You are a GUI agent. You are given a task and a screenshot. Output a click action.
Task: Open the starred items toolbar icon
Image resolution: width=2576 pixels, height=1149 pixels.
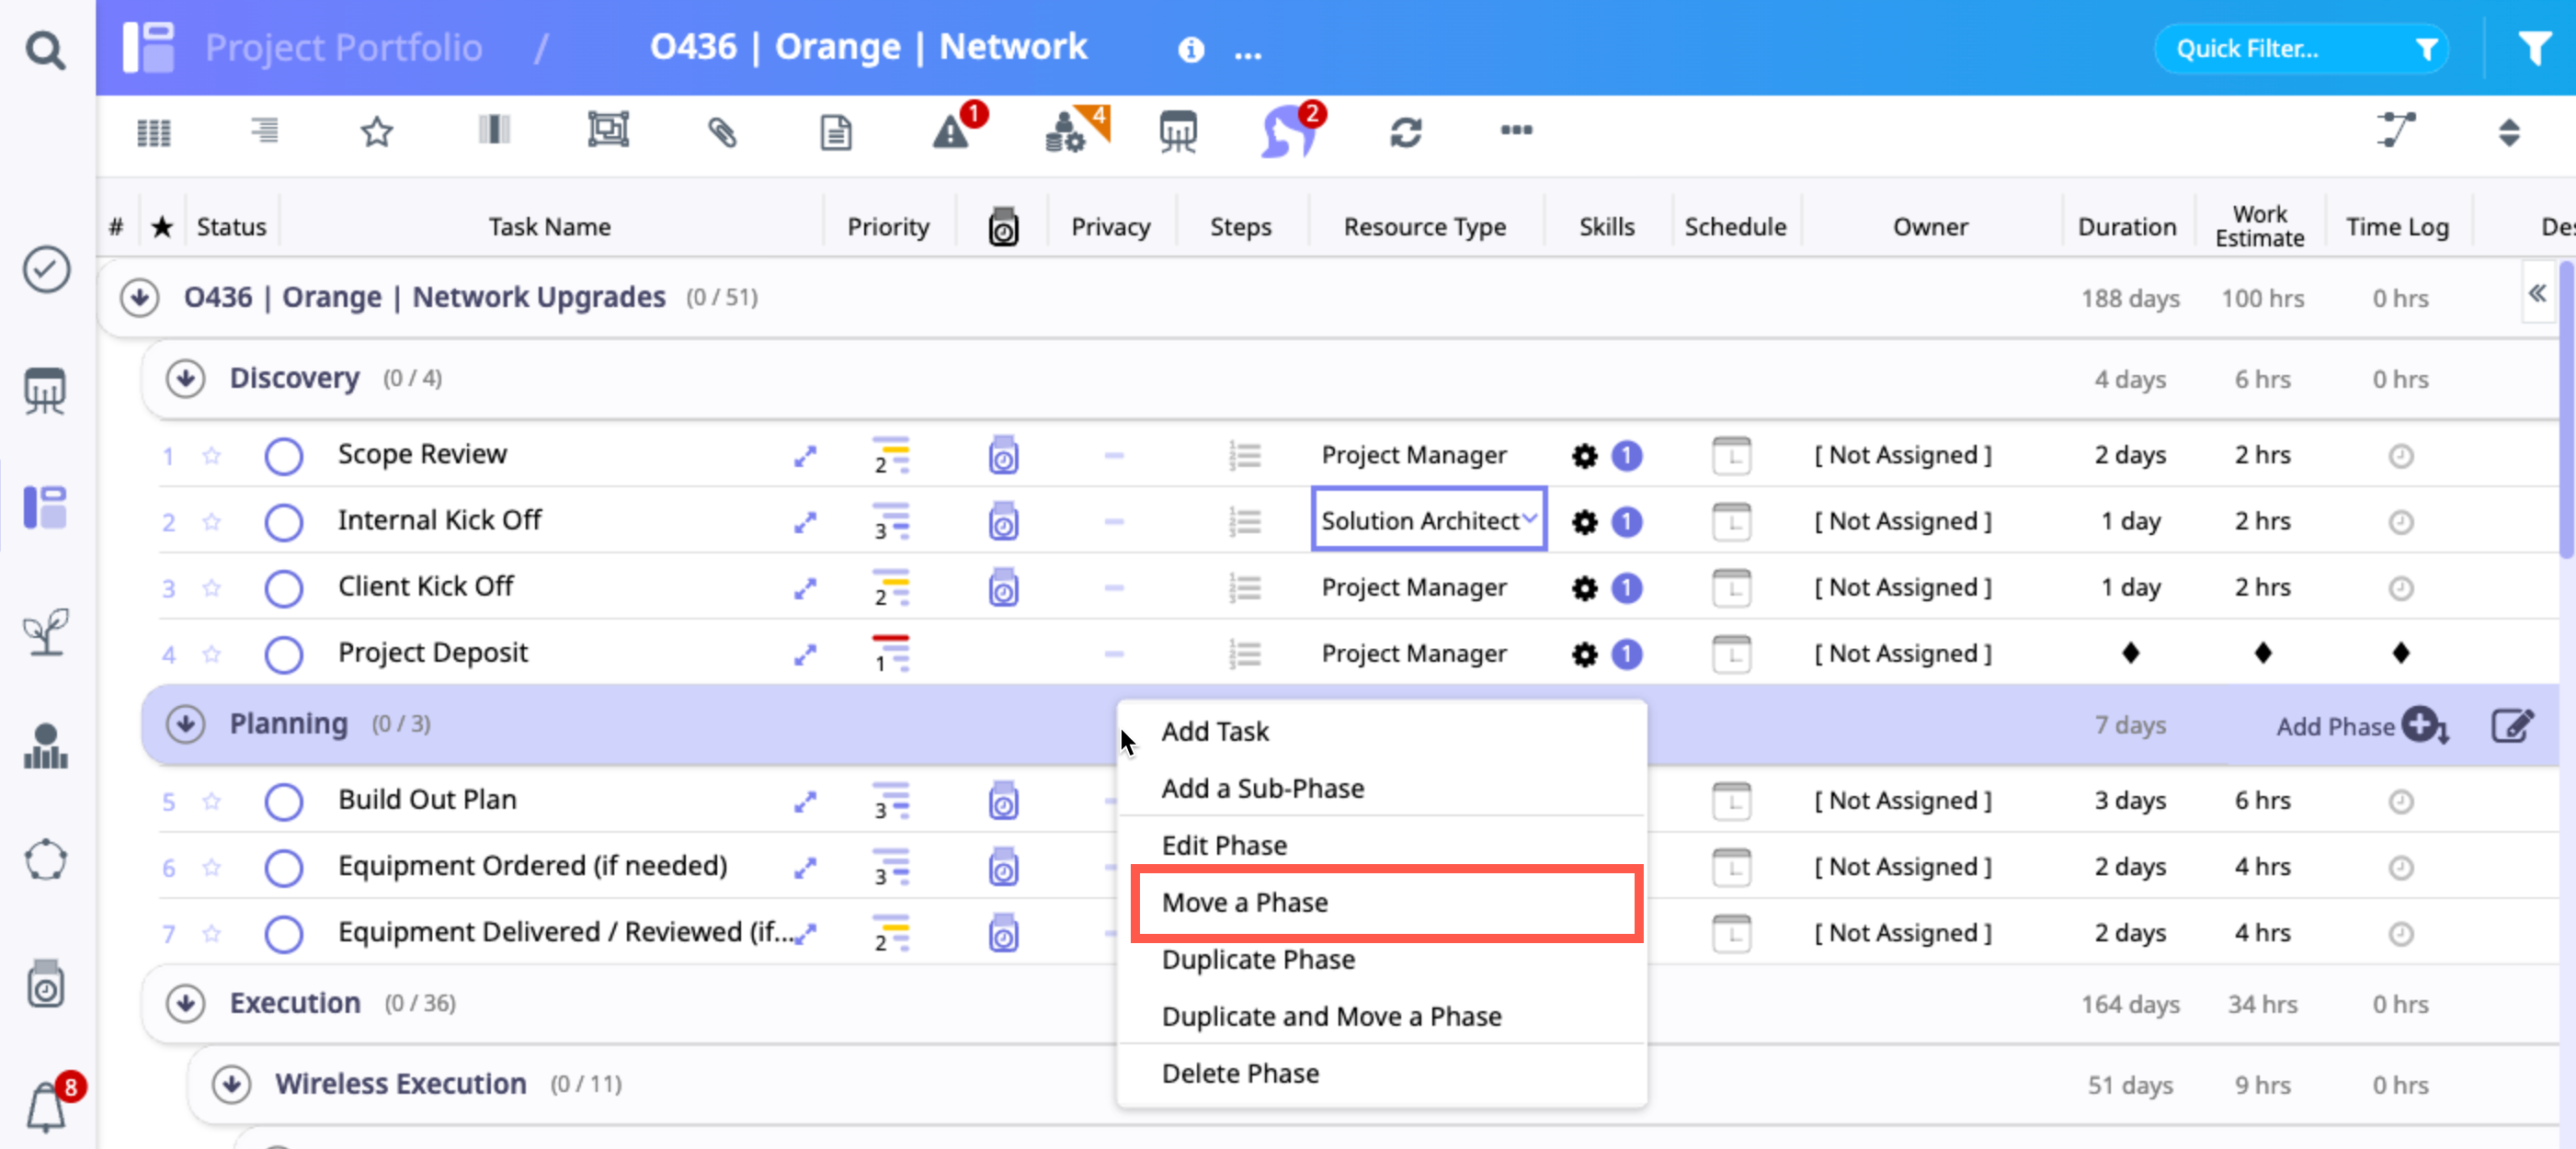pyautogui.click(x=376, y=131)
